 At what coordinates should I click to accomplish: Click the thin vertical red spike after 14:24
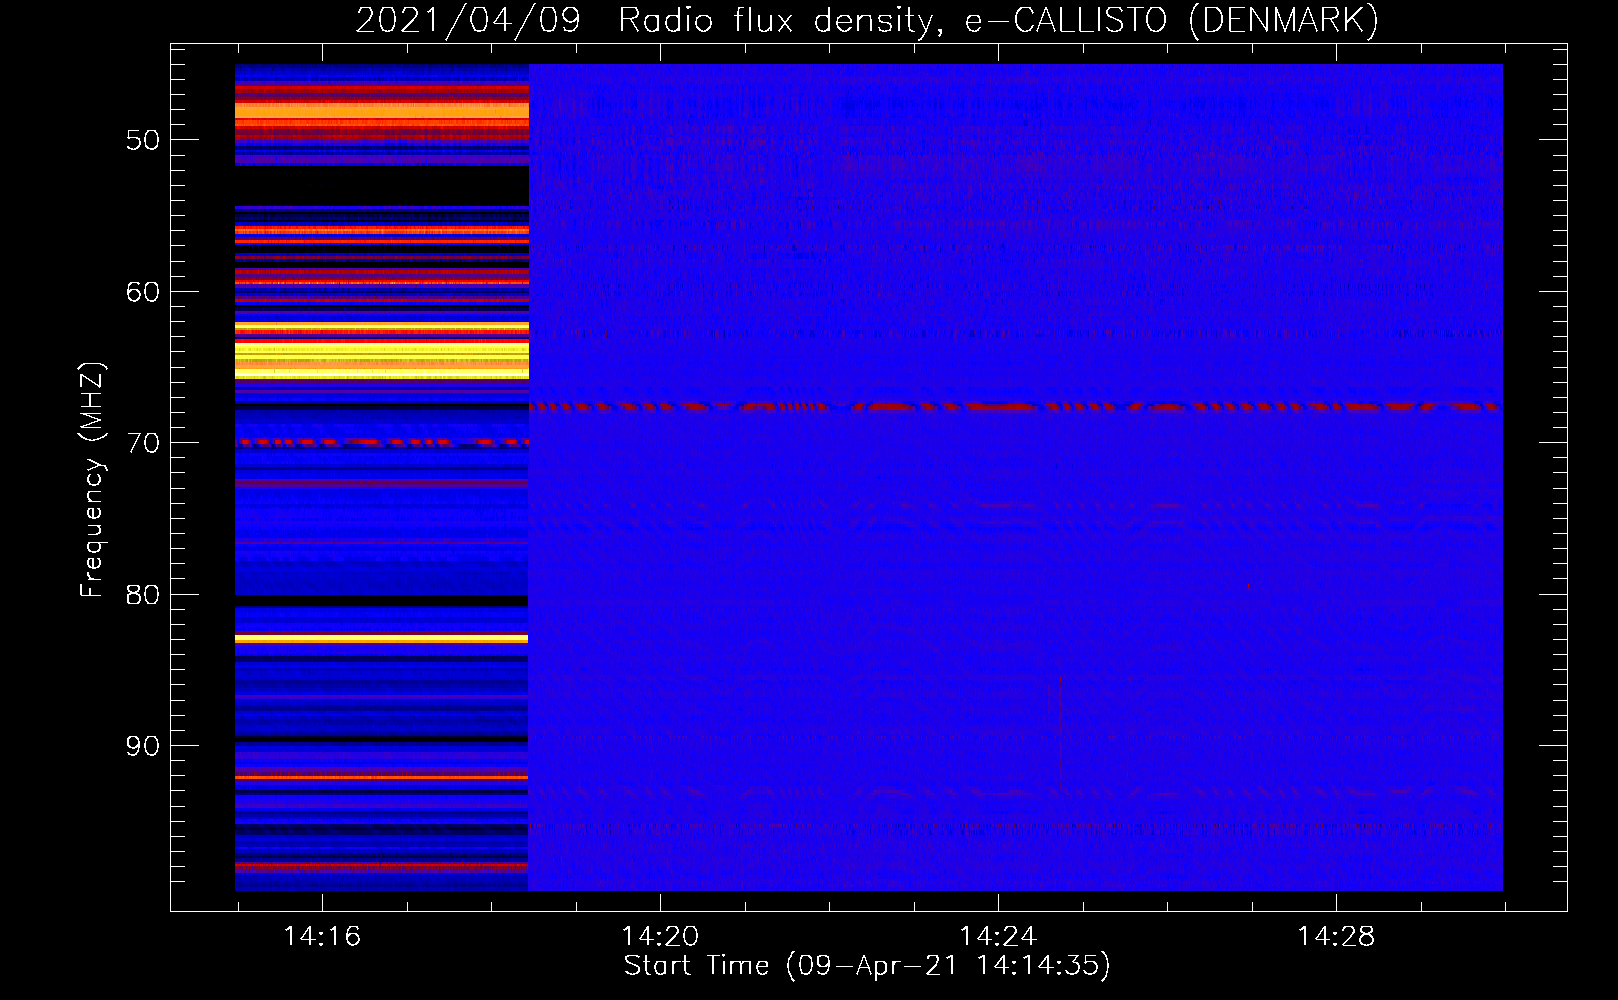(x=1060, y=732)
